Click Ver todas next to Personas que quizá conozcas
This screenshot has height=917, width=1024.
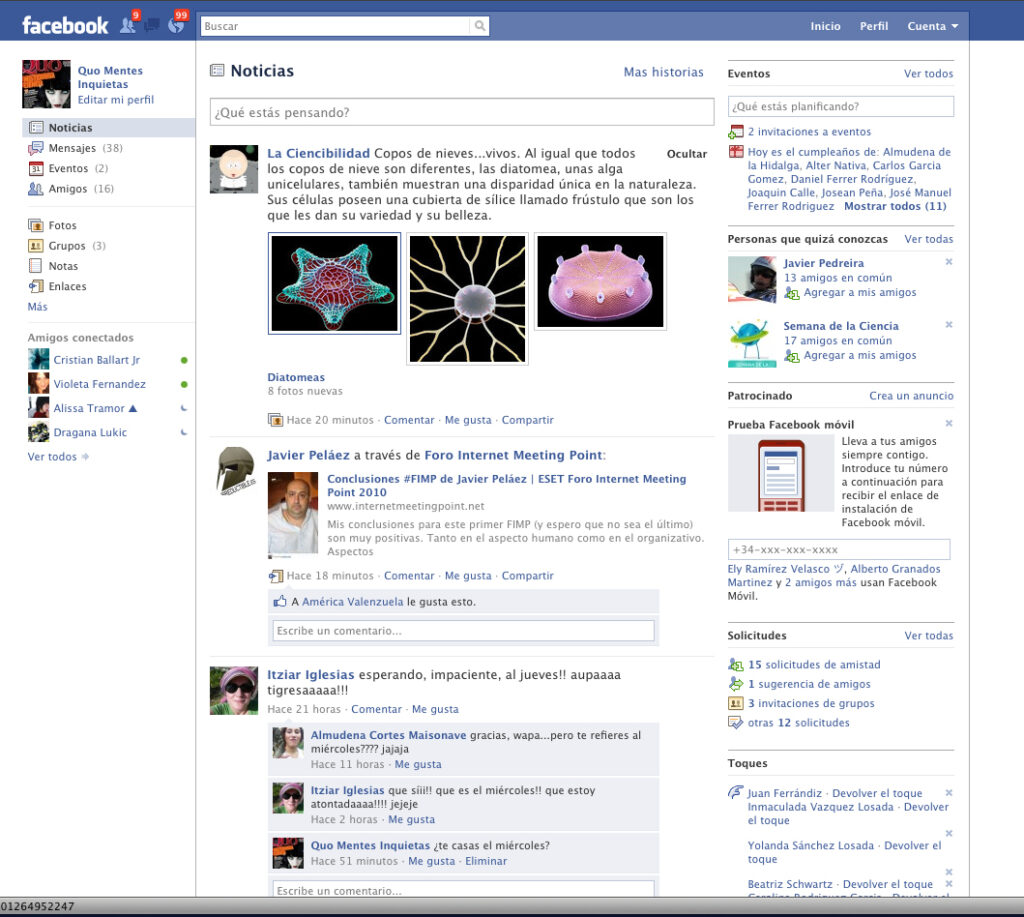coord(929,239)
